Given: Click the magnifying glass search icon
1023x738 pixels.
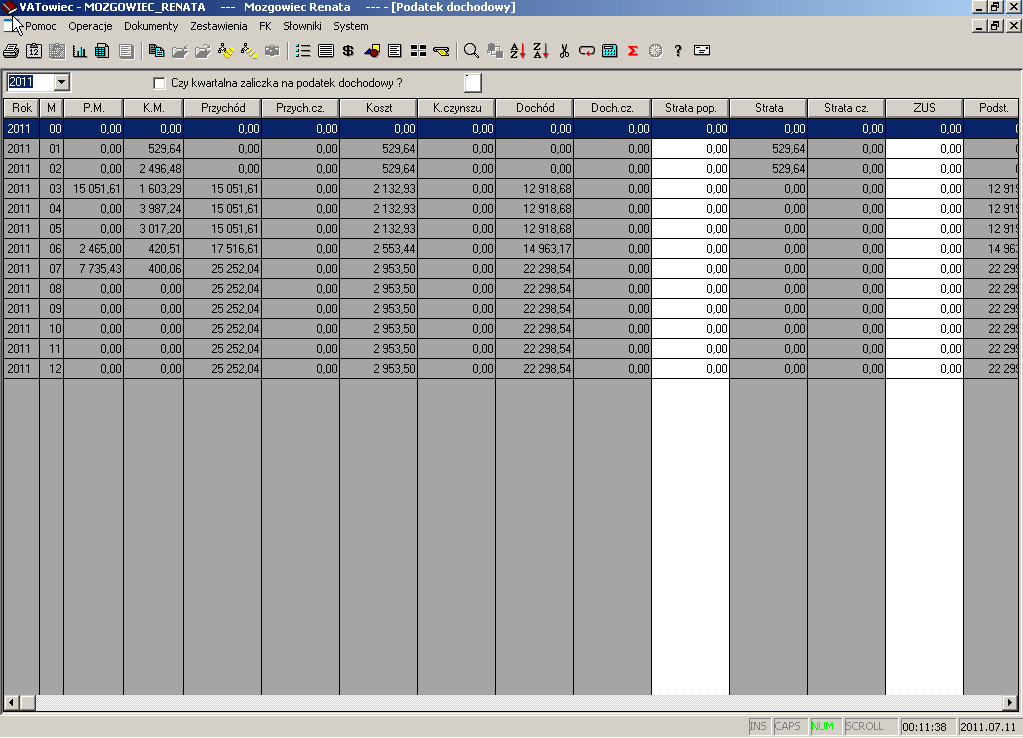Looking at the screenshot, I should pos(471,51).
